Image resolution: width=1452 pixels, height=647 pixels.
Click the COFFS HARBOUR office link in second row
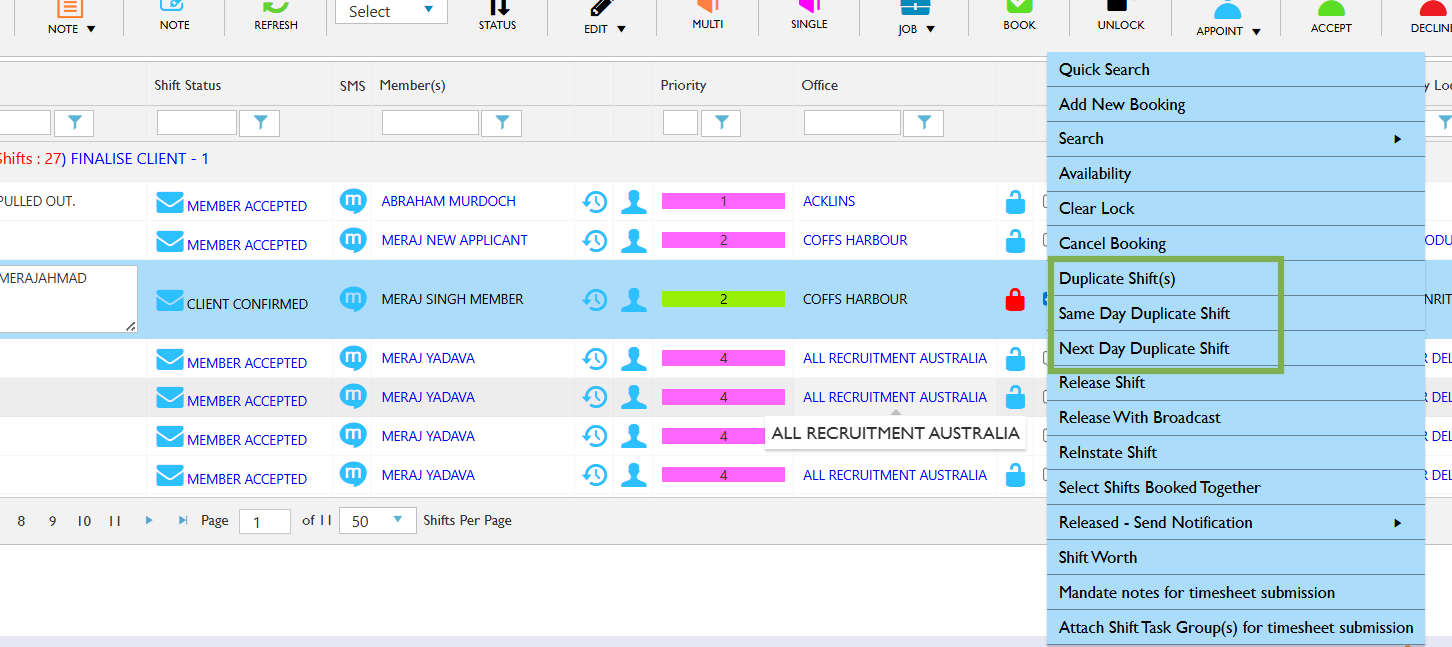click(855, 240)
